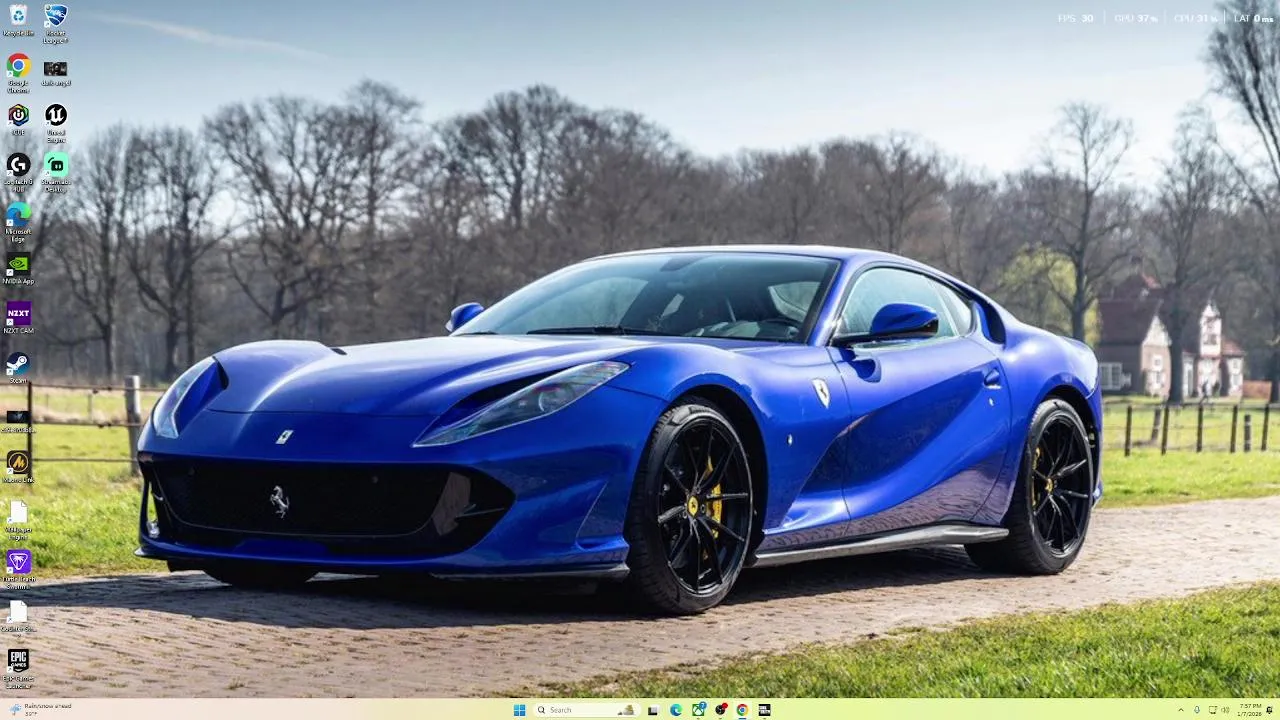Image resolution: width=1280 pixels, height=720 pixels.
Task: Open Microsoft Edge from the taskbar
Action: pos(676,710)
